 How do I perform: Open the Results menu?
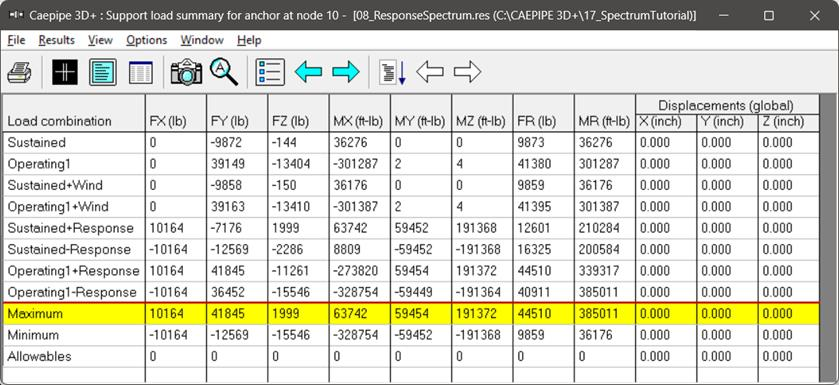click(x=57, y=40)
